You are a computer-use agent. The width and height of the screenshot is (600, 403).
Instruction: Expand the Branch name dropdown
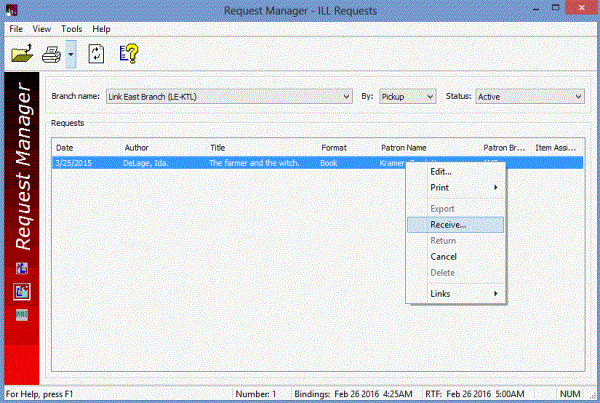coord(346,97)
